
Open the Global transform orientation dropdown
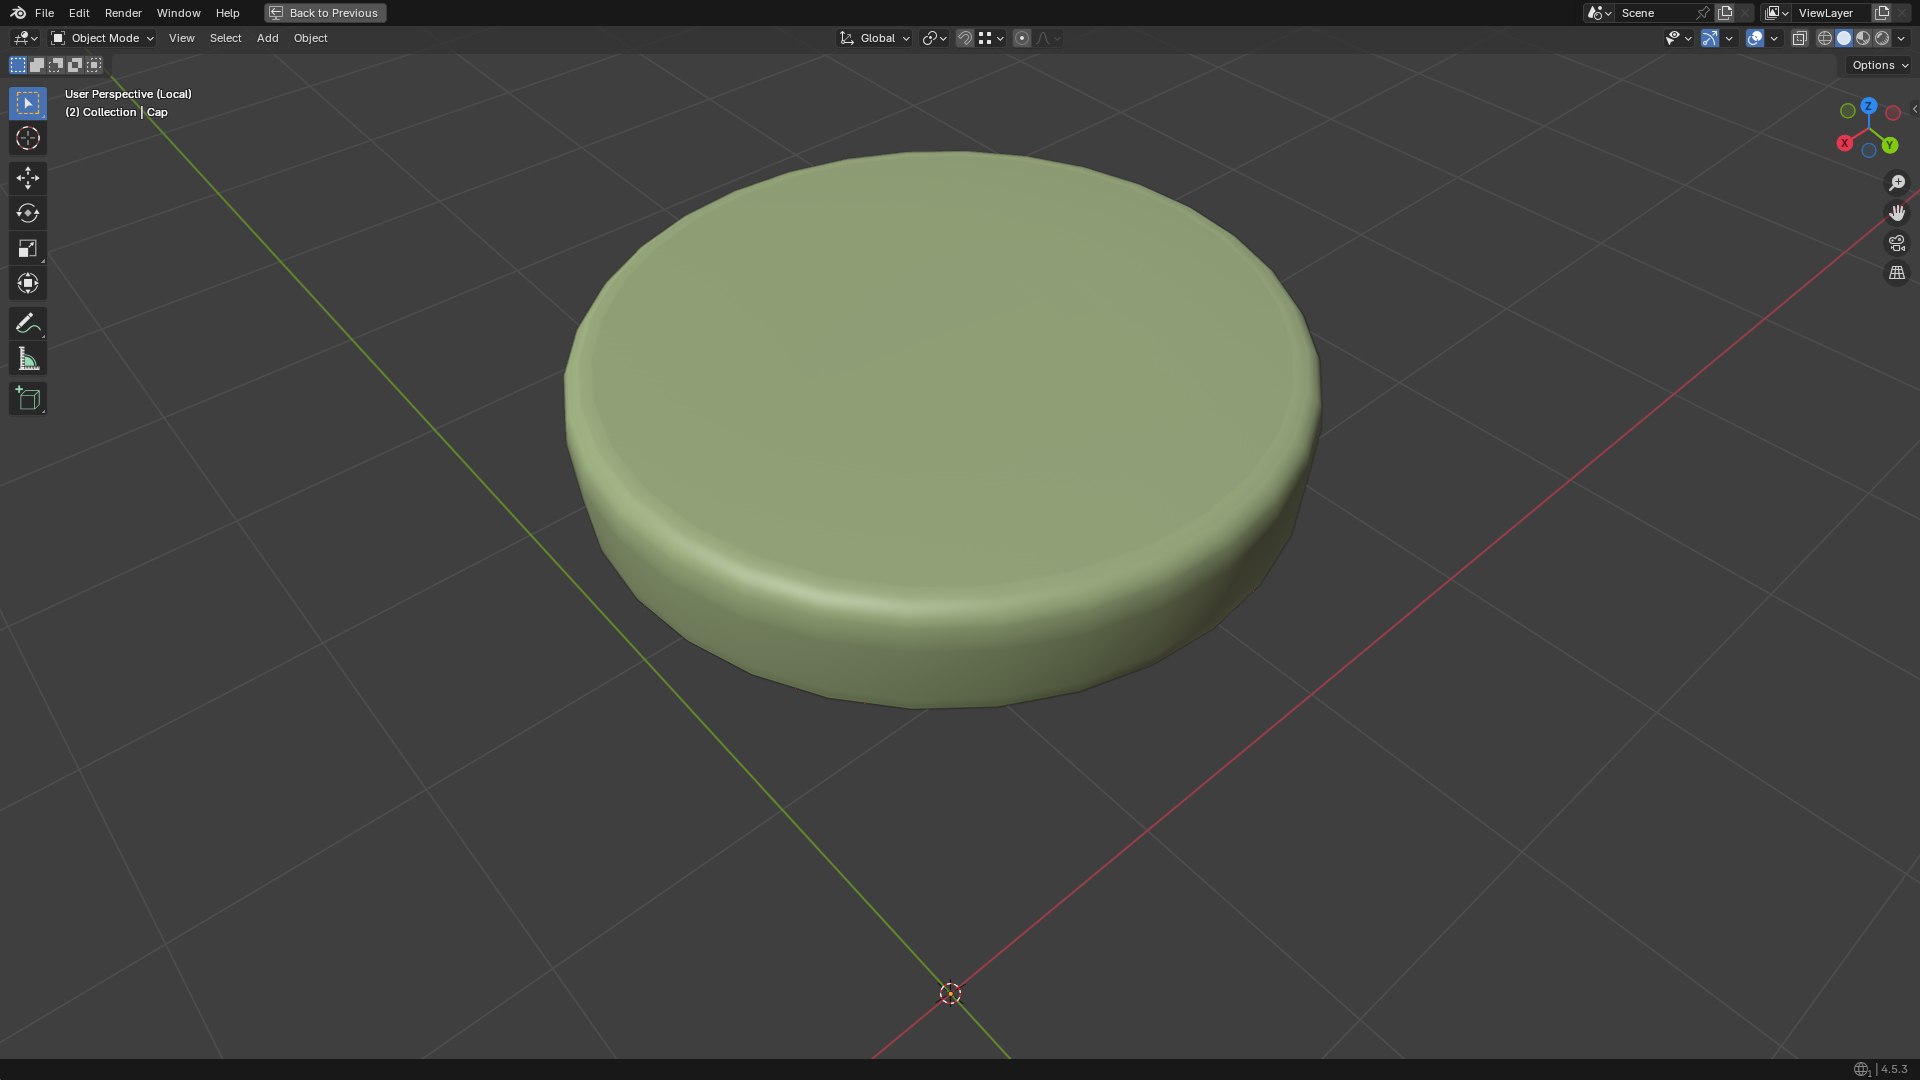coord(874,38)
